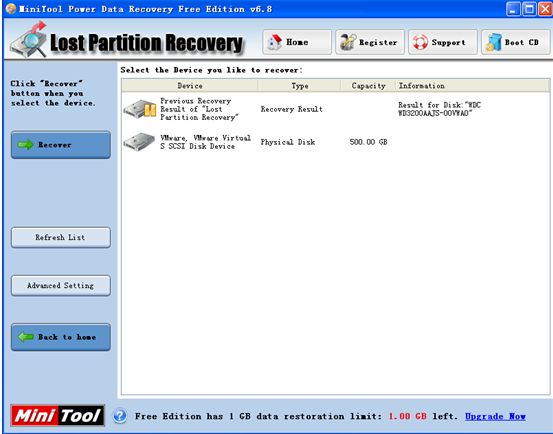This screenshot has height=434, width=553.
Task: Sort by the Capacity column header
Action: [x=368, y=86]
